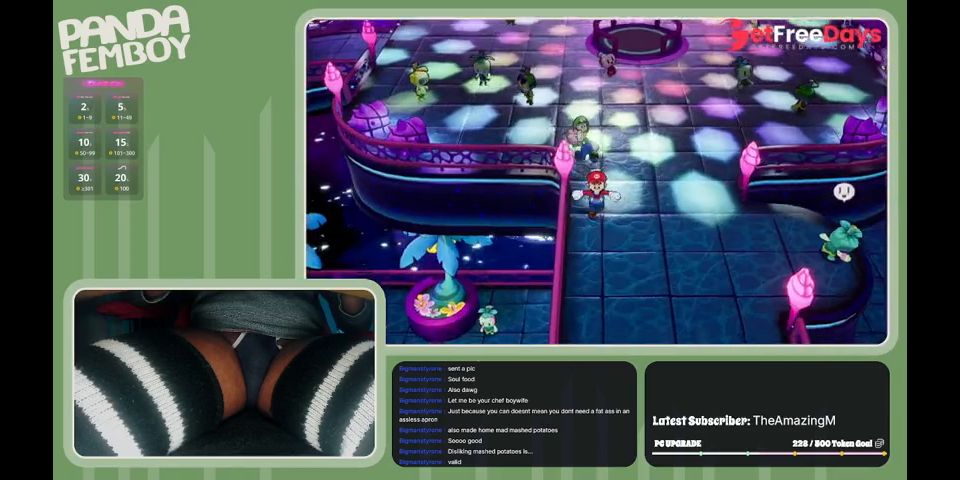The width and height of the screenshot is (960, 480).
Task: Click the token coins icon beside Token Goal
Action: 880,443
